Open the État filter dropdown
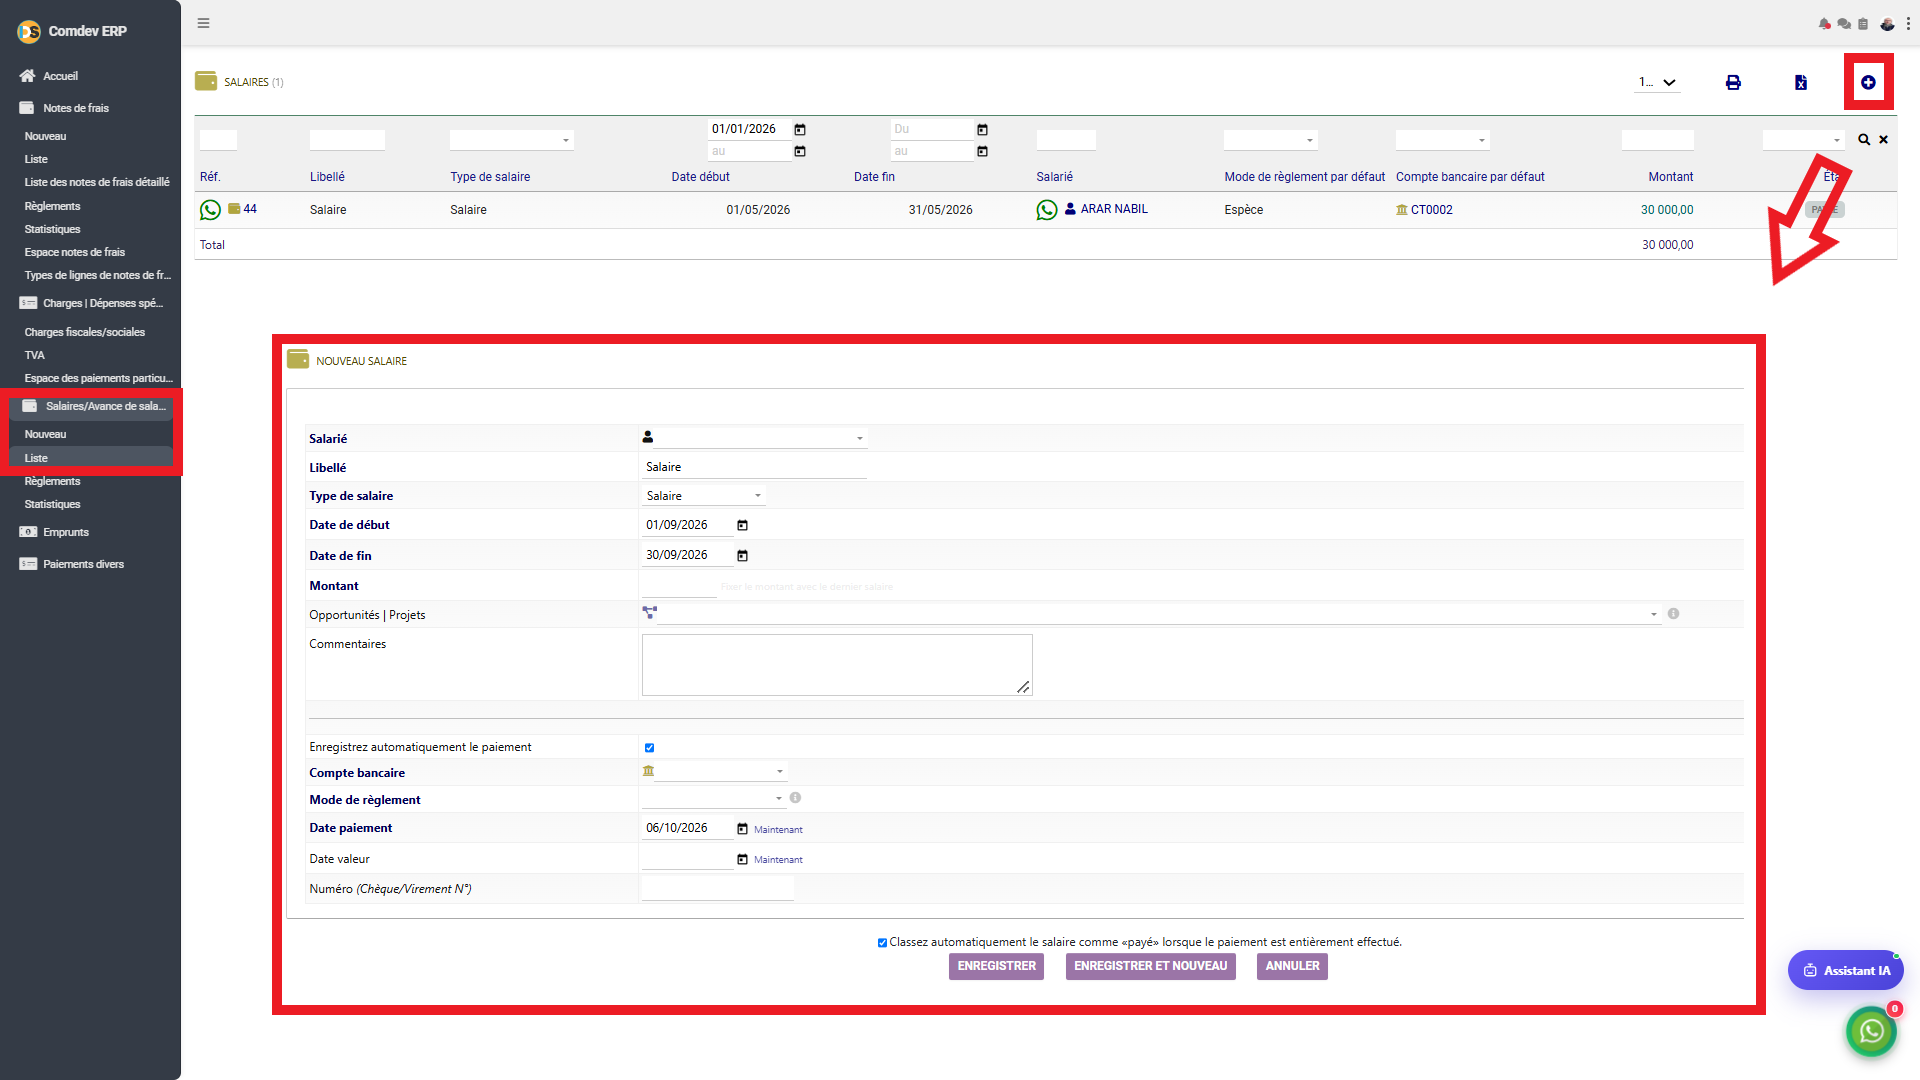 (x=1803, y=140)
